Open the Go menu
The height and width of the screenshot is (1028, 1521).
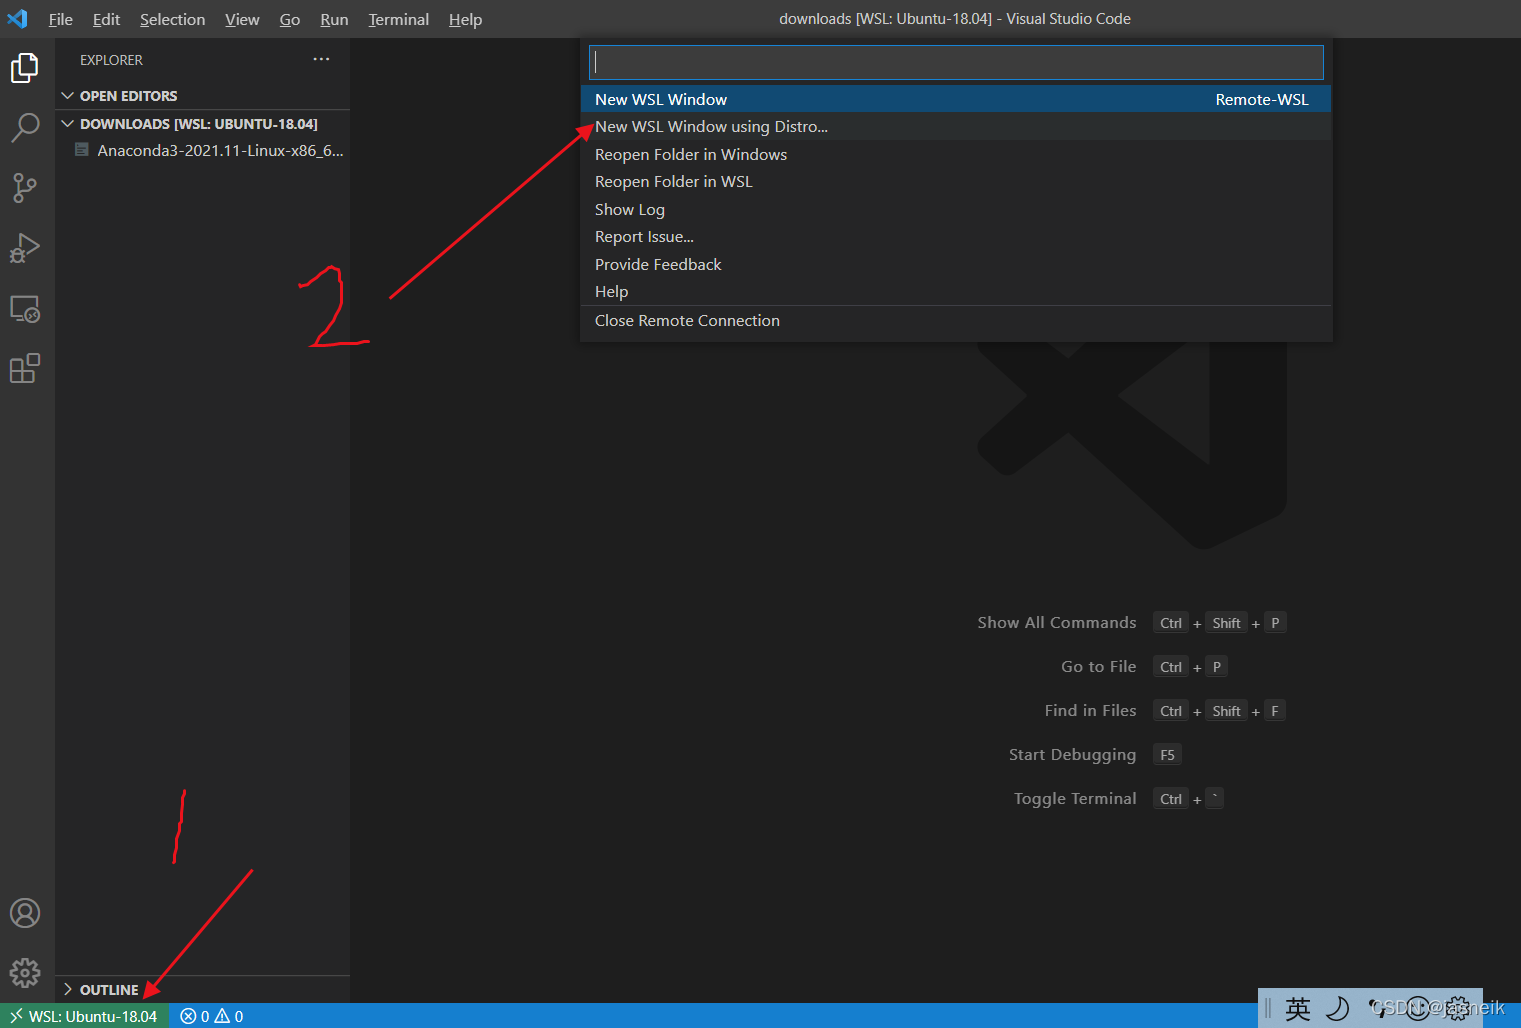[290, 19]
